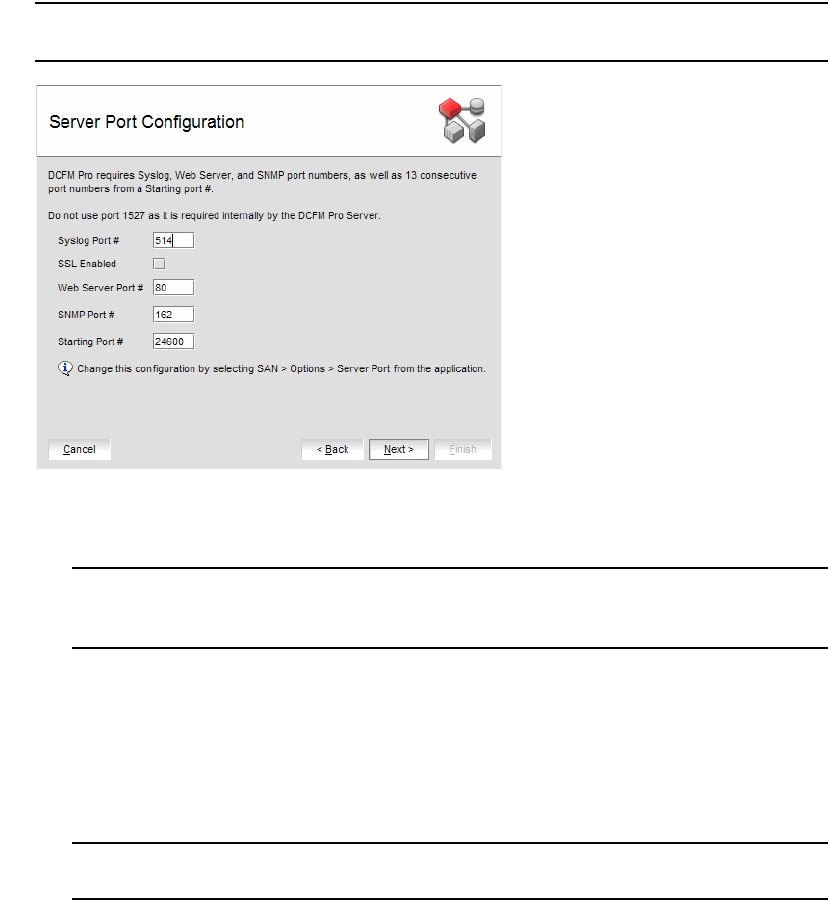Click the 'Syslog Port #' label
This screenshot has height=905, width=828.
[88, 241]
